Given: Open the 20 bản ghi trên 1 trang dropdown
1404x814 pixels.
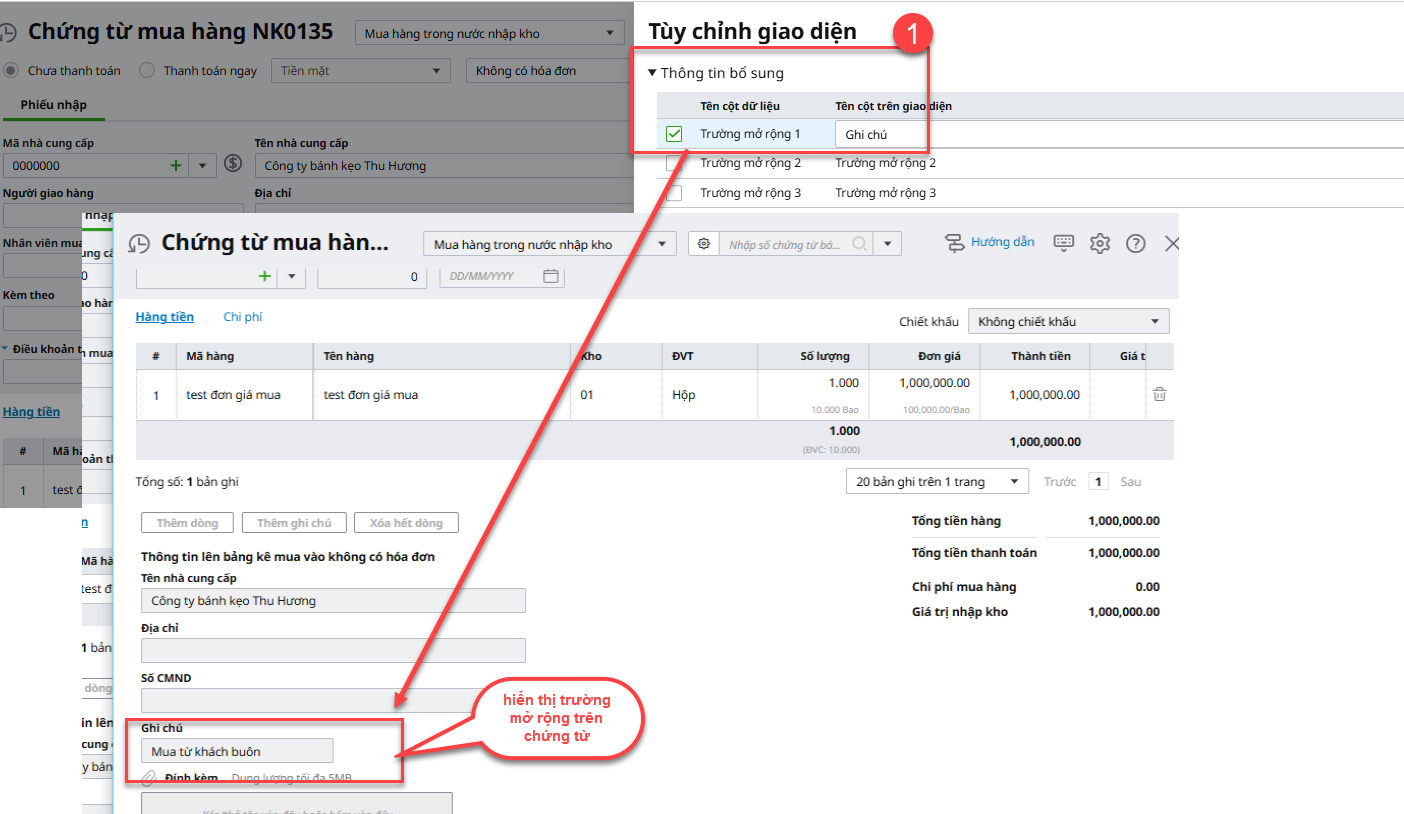Looking at the screenshot, I should [937, 482].
